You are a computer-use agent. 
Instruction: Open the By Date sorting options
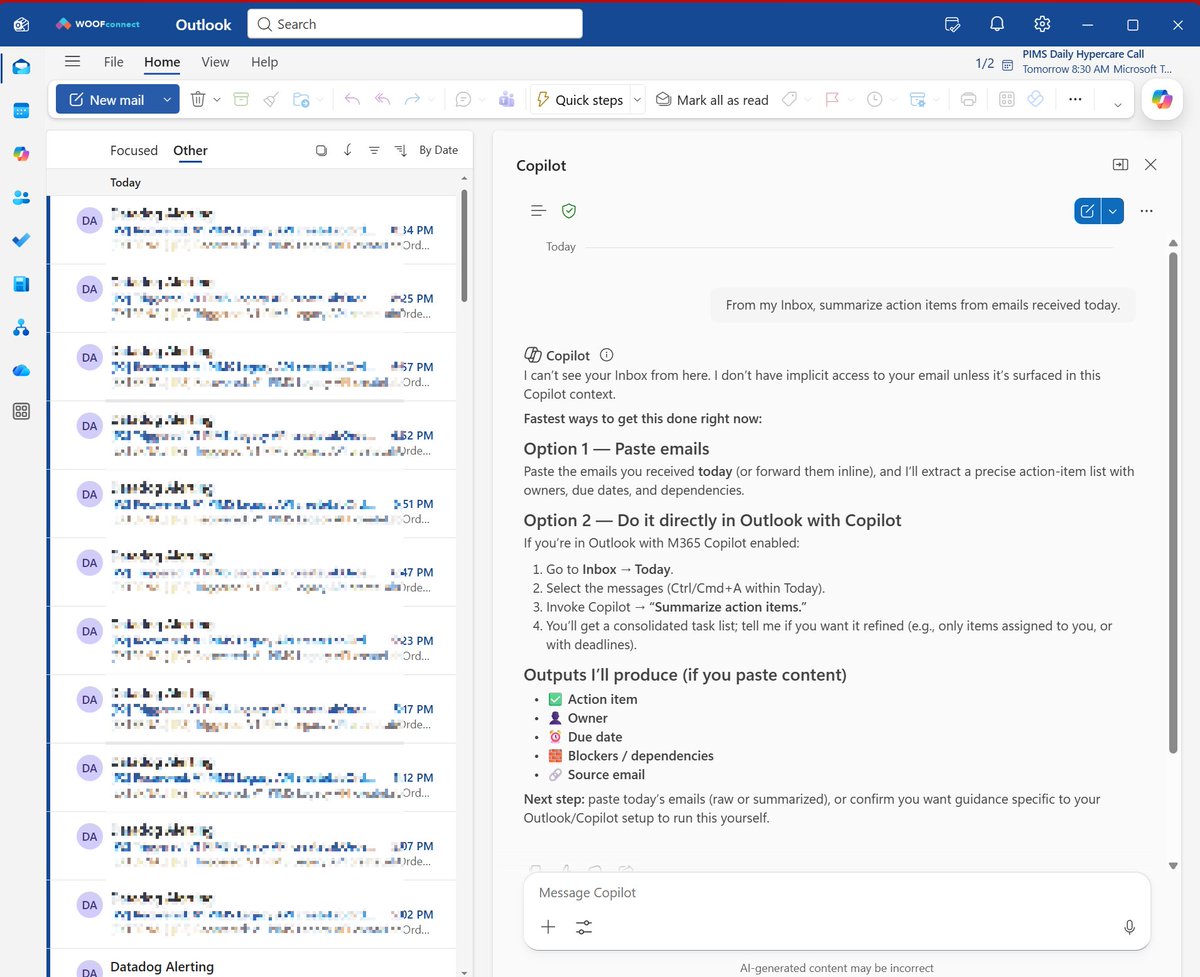click(x=438, y=149)
